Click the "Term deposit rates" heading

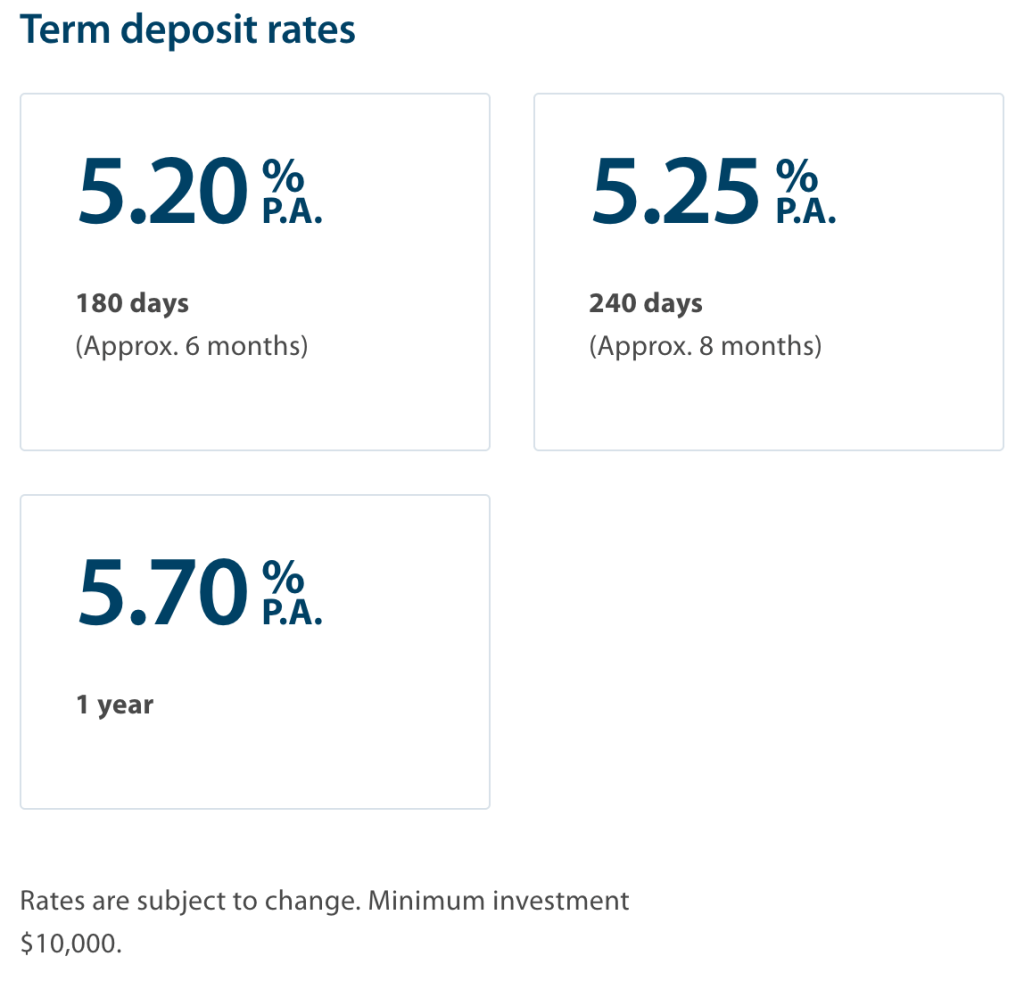tap(188, 30)
